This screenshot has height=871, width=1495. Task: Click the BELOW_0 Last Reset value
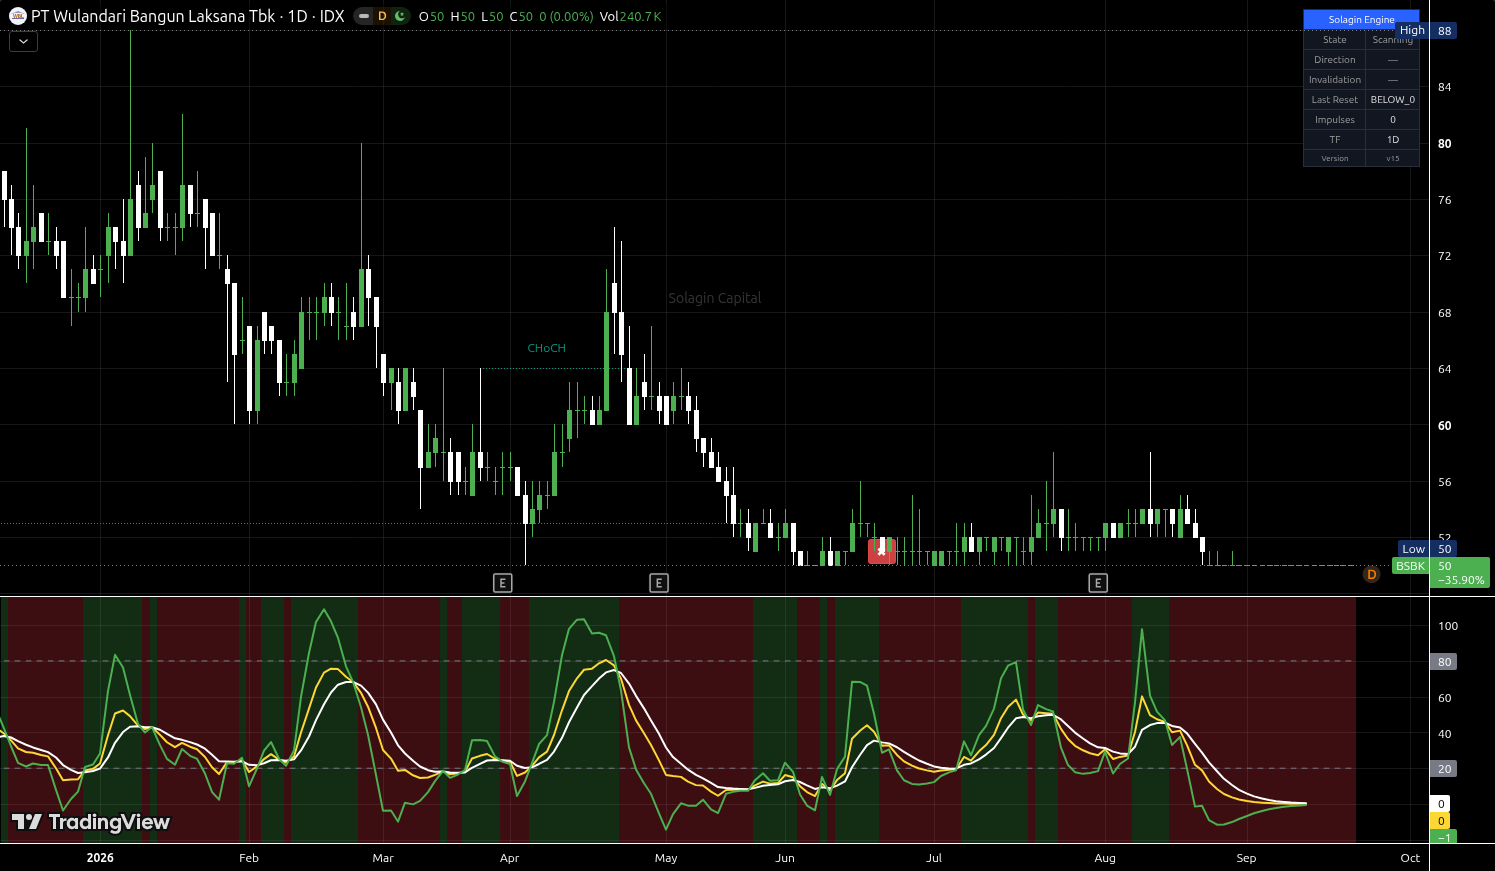click(x=1392, y=100)
